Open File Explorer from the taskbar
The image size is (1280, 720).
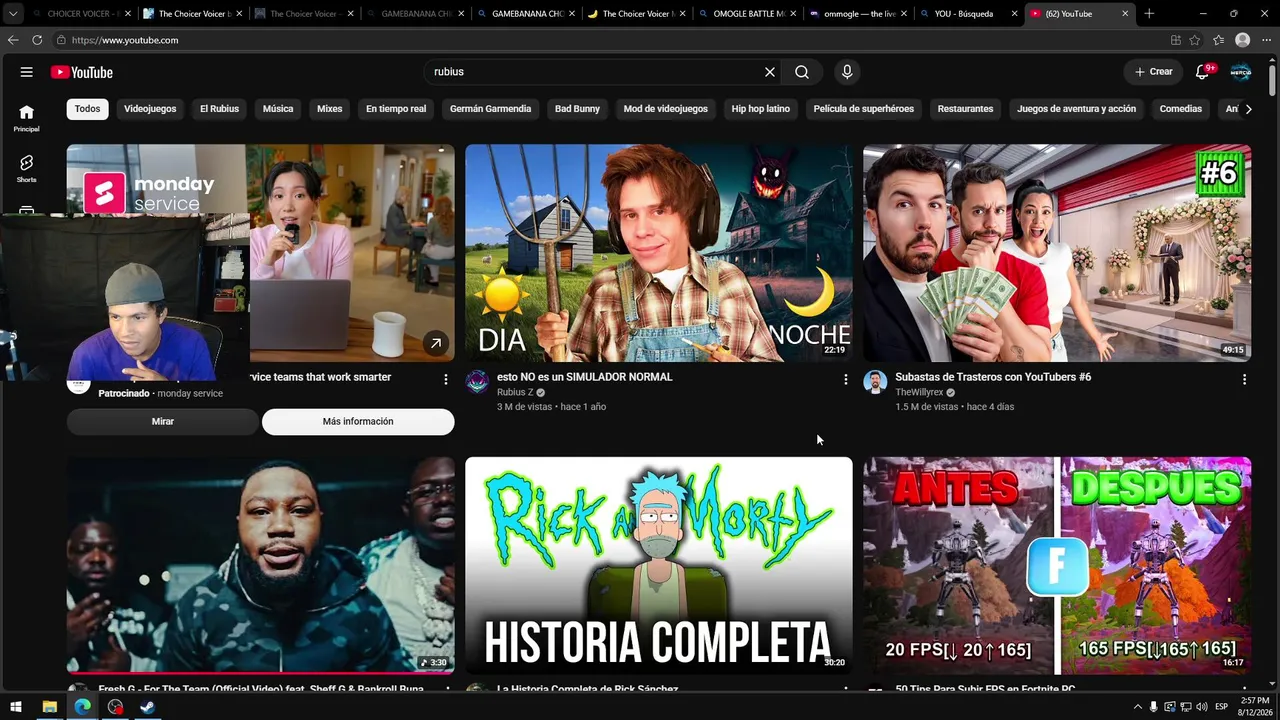pyautogui.click(x=49, y=707)
